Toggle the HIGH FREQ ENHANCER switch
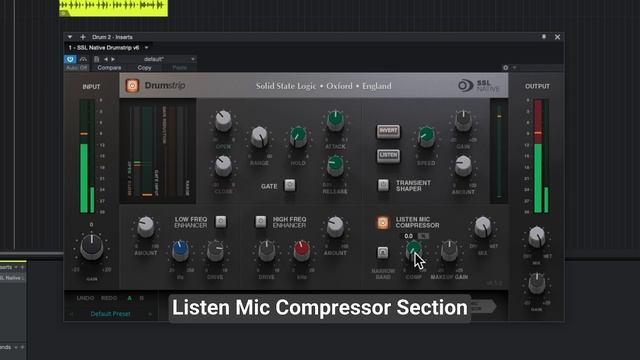640x360 pixels. click(260, 222)
